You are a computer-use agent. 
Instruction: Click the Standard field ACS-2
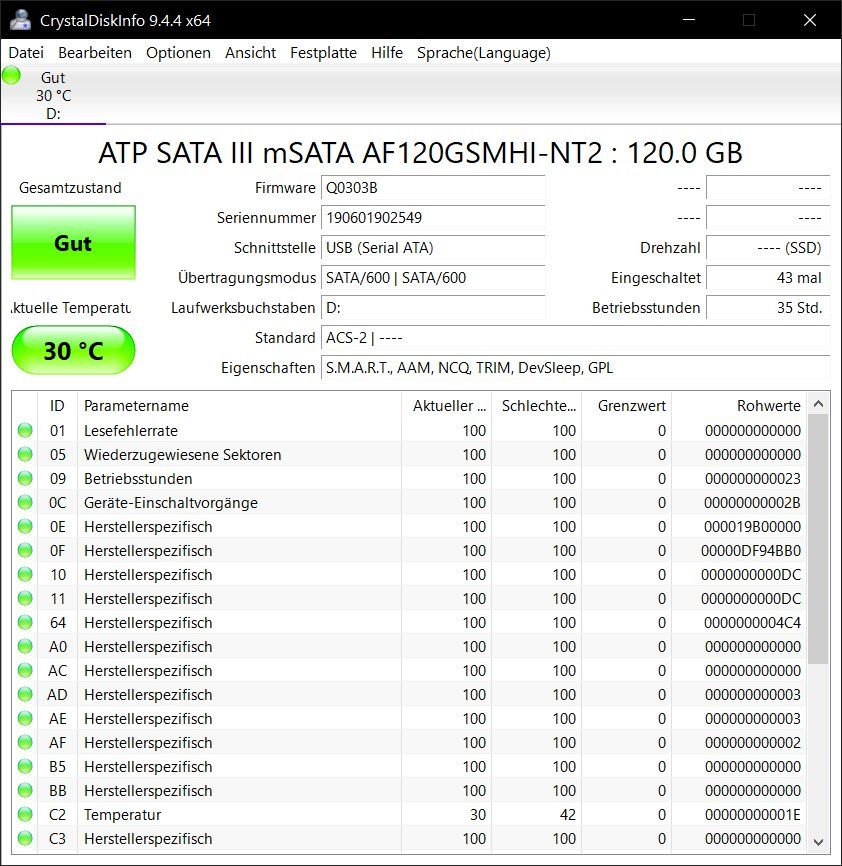pyautogui.click(x=575, y=337)
